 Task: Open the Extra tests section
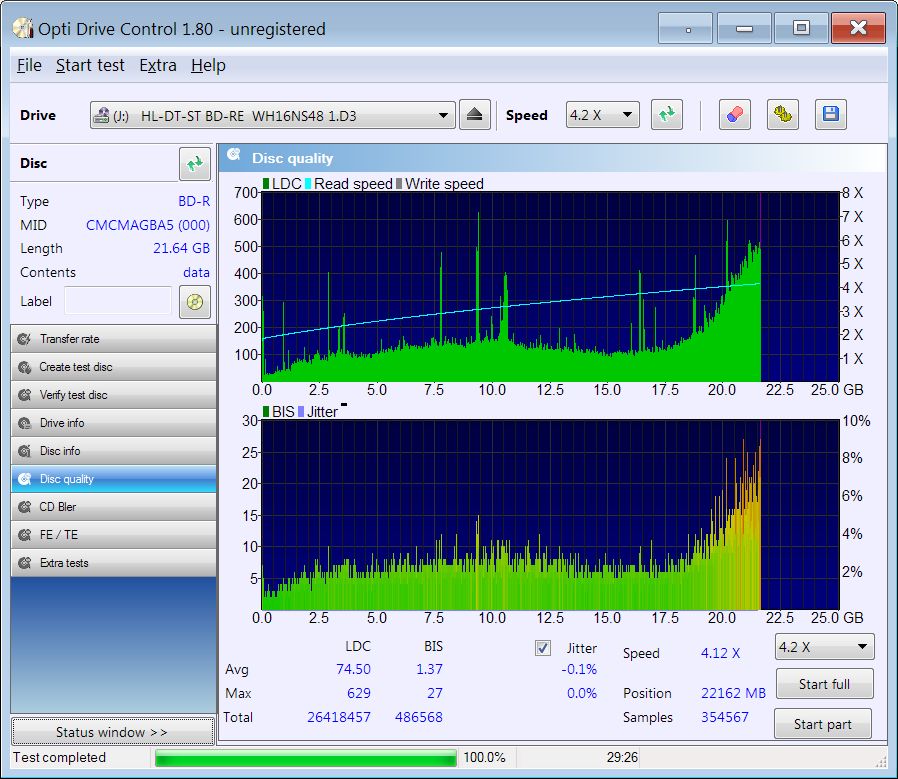[113, 563]
